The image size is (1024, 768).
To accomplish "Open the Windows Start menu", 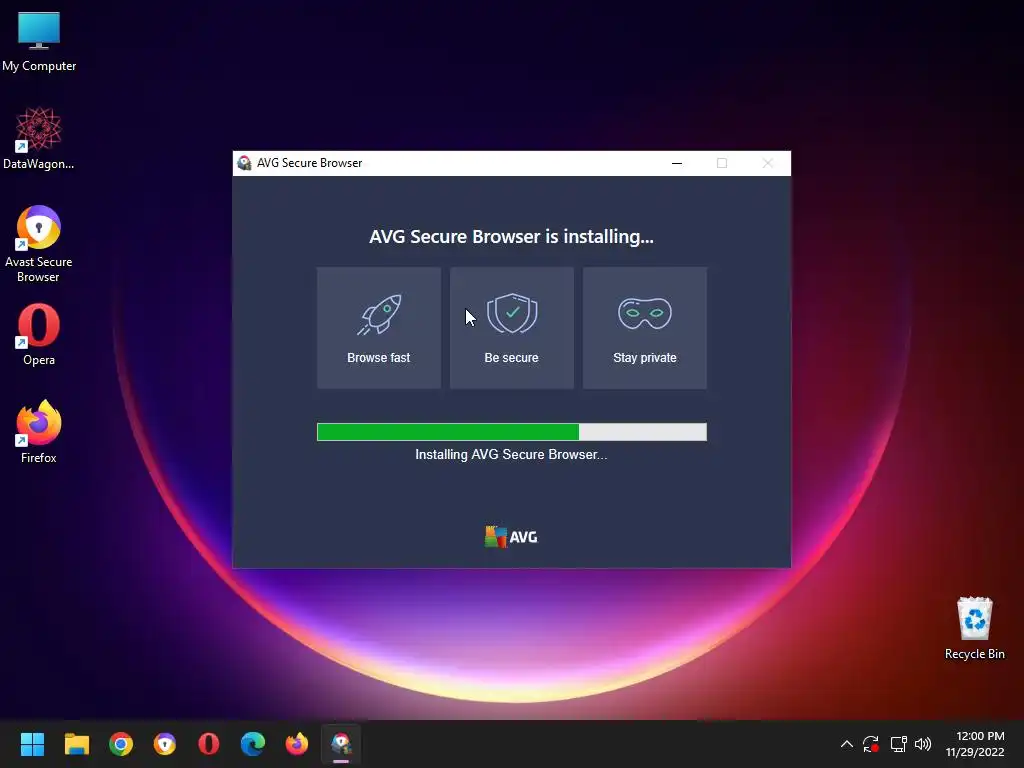I will click(x=32, y=744).
